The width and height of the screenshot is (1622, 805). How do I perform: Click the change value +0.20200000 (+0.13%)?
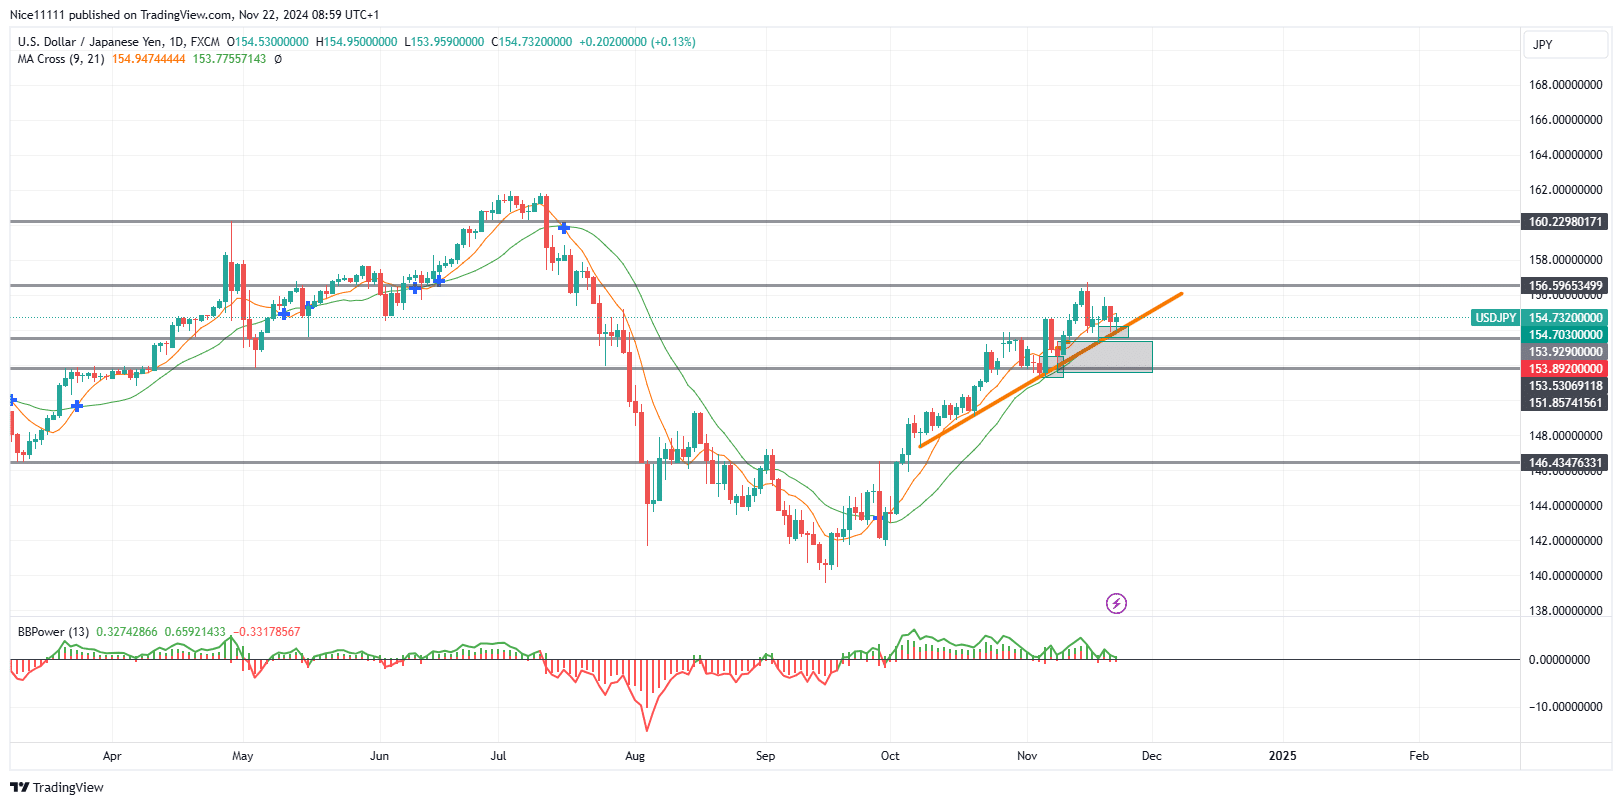coord(637,42)
